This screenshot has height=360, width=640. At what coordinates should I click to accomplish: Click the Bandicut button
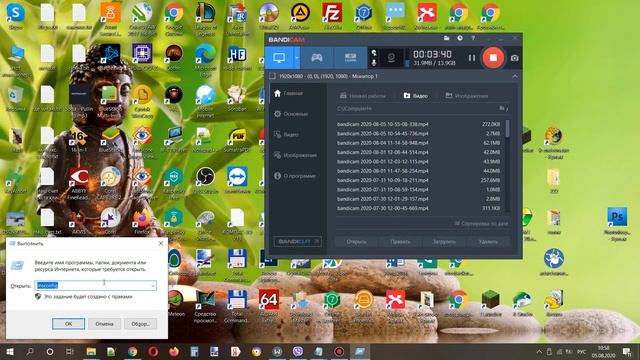pyautogui.click(x=298, y=242)
